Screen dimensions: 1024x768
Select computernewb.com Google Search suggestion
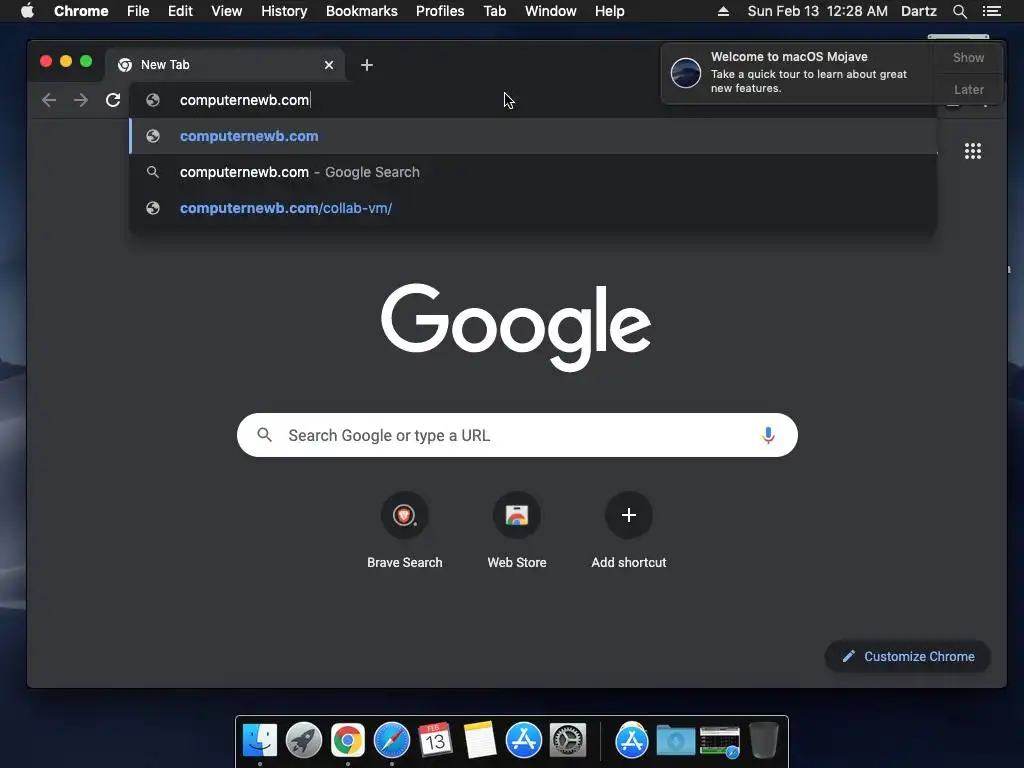tap(532, 172)
